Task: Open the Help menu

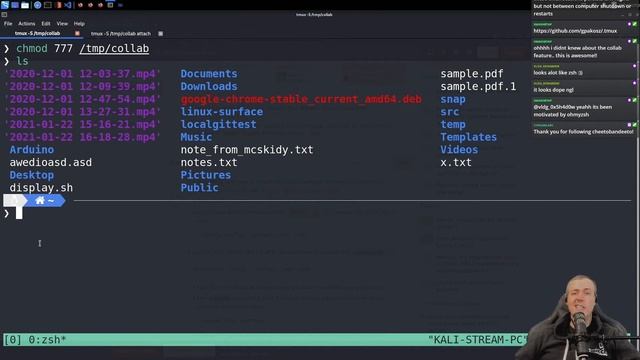Action: tap(79, 24)
